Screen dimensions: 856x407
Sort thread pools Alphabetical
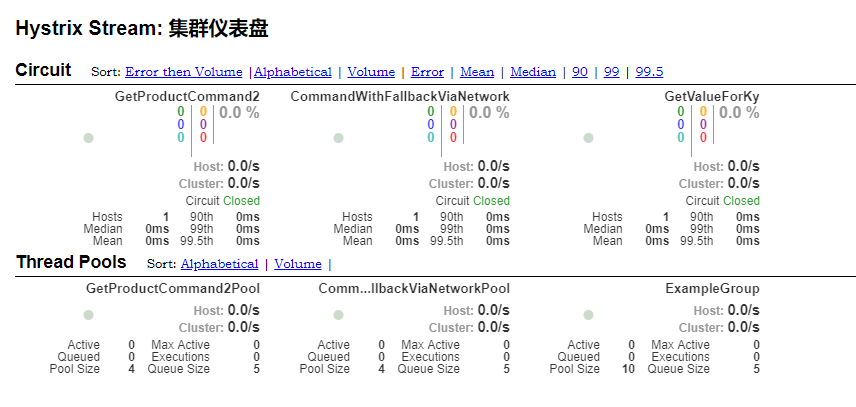point(219,264)
